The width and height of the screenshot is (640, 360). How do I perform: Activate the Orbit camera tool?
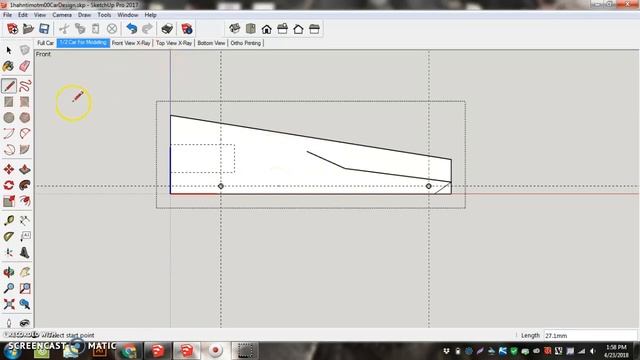9,272
